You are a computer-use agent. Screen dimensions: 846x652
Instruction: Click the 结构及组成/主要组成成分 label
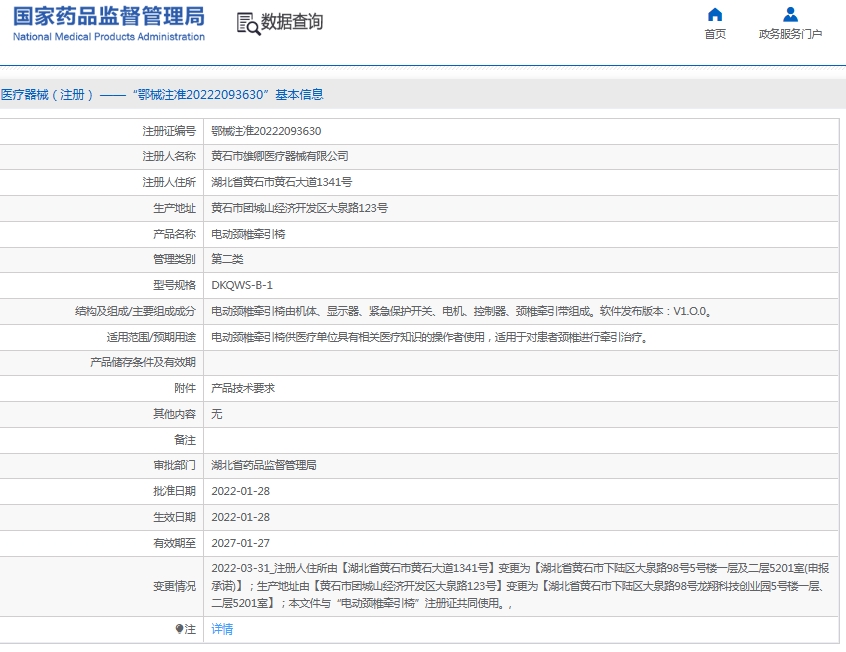[x=135, y=311]
